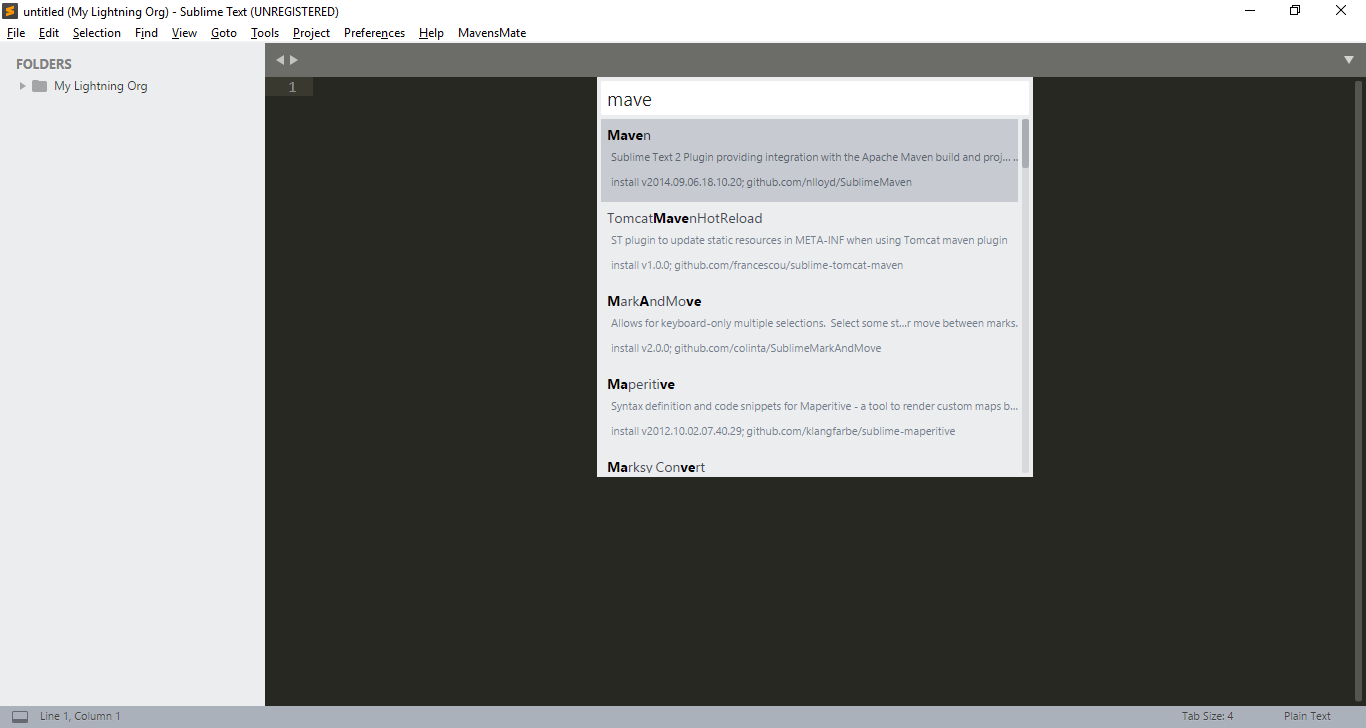Image resolution: width=1366 pixels, height=728 pixels.
Task: Open the Help menu
Action: (431, 33)
